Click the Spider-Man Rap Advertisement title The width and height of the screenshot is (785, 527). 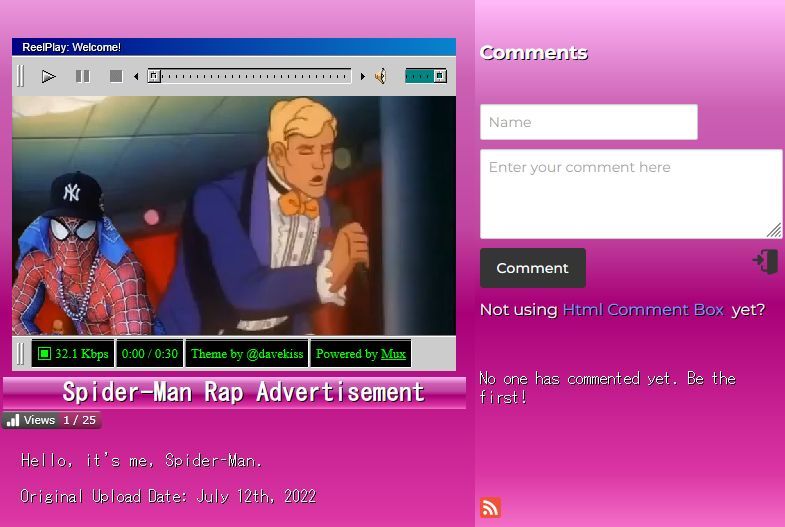(244, 392)
